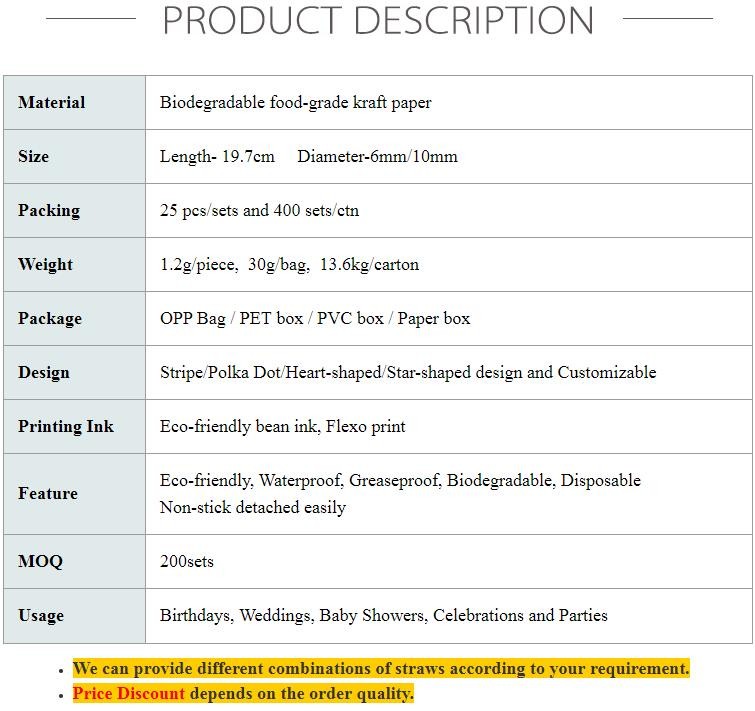
Task: Click the highlighted straw combinations sentence
Action: click(x=381, y=668)
